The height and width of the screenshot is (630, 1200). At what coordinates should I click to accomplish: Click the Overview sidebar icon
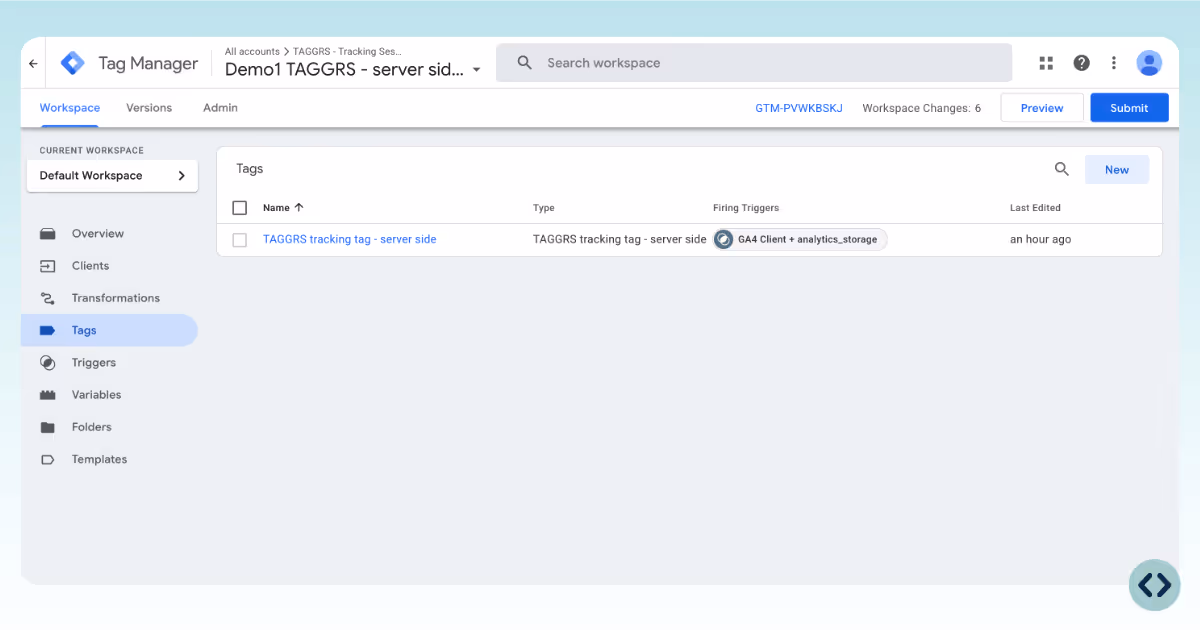pyautogui.click(x=47, y=234)
